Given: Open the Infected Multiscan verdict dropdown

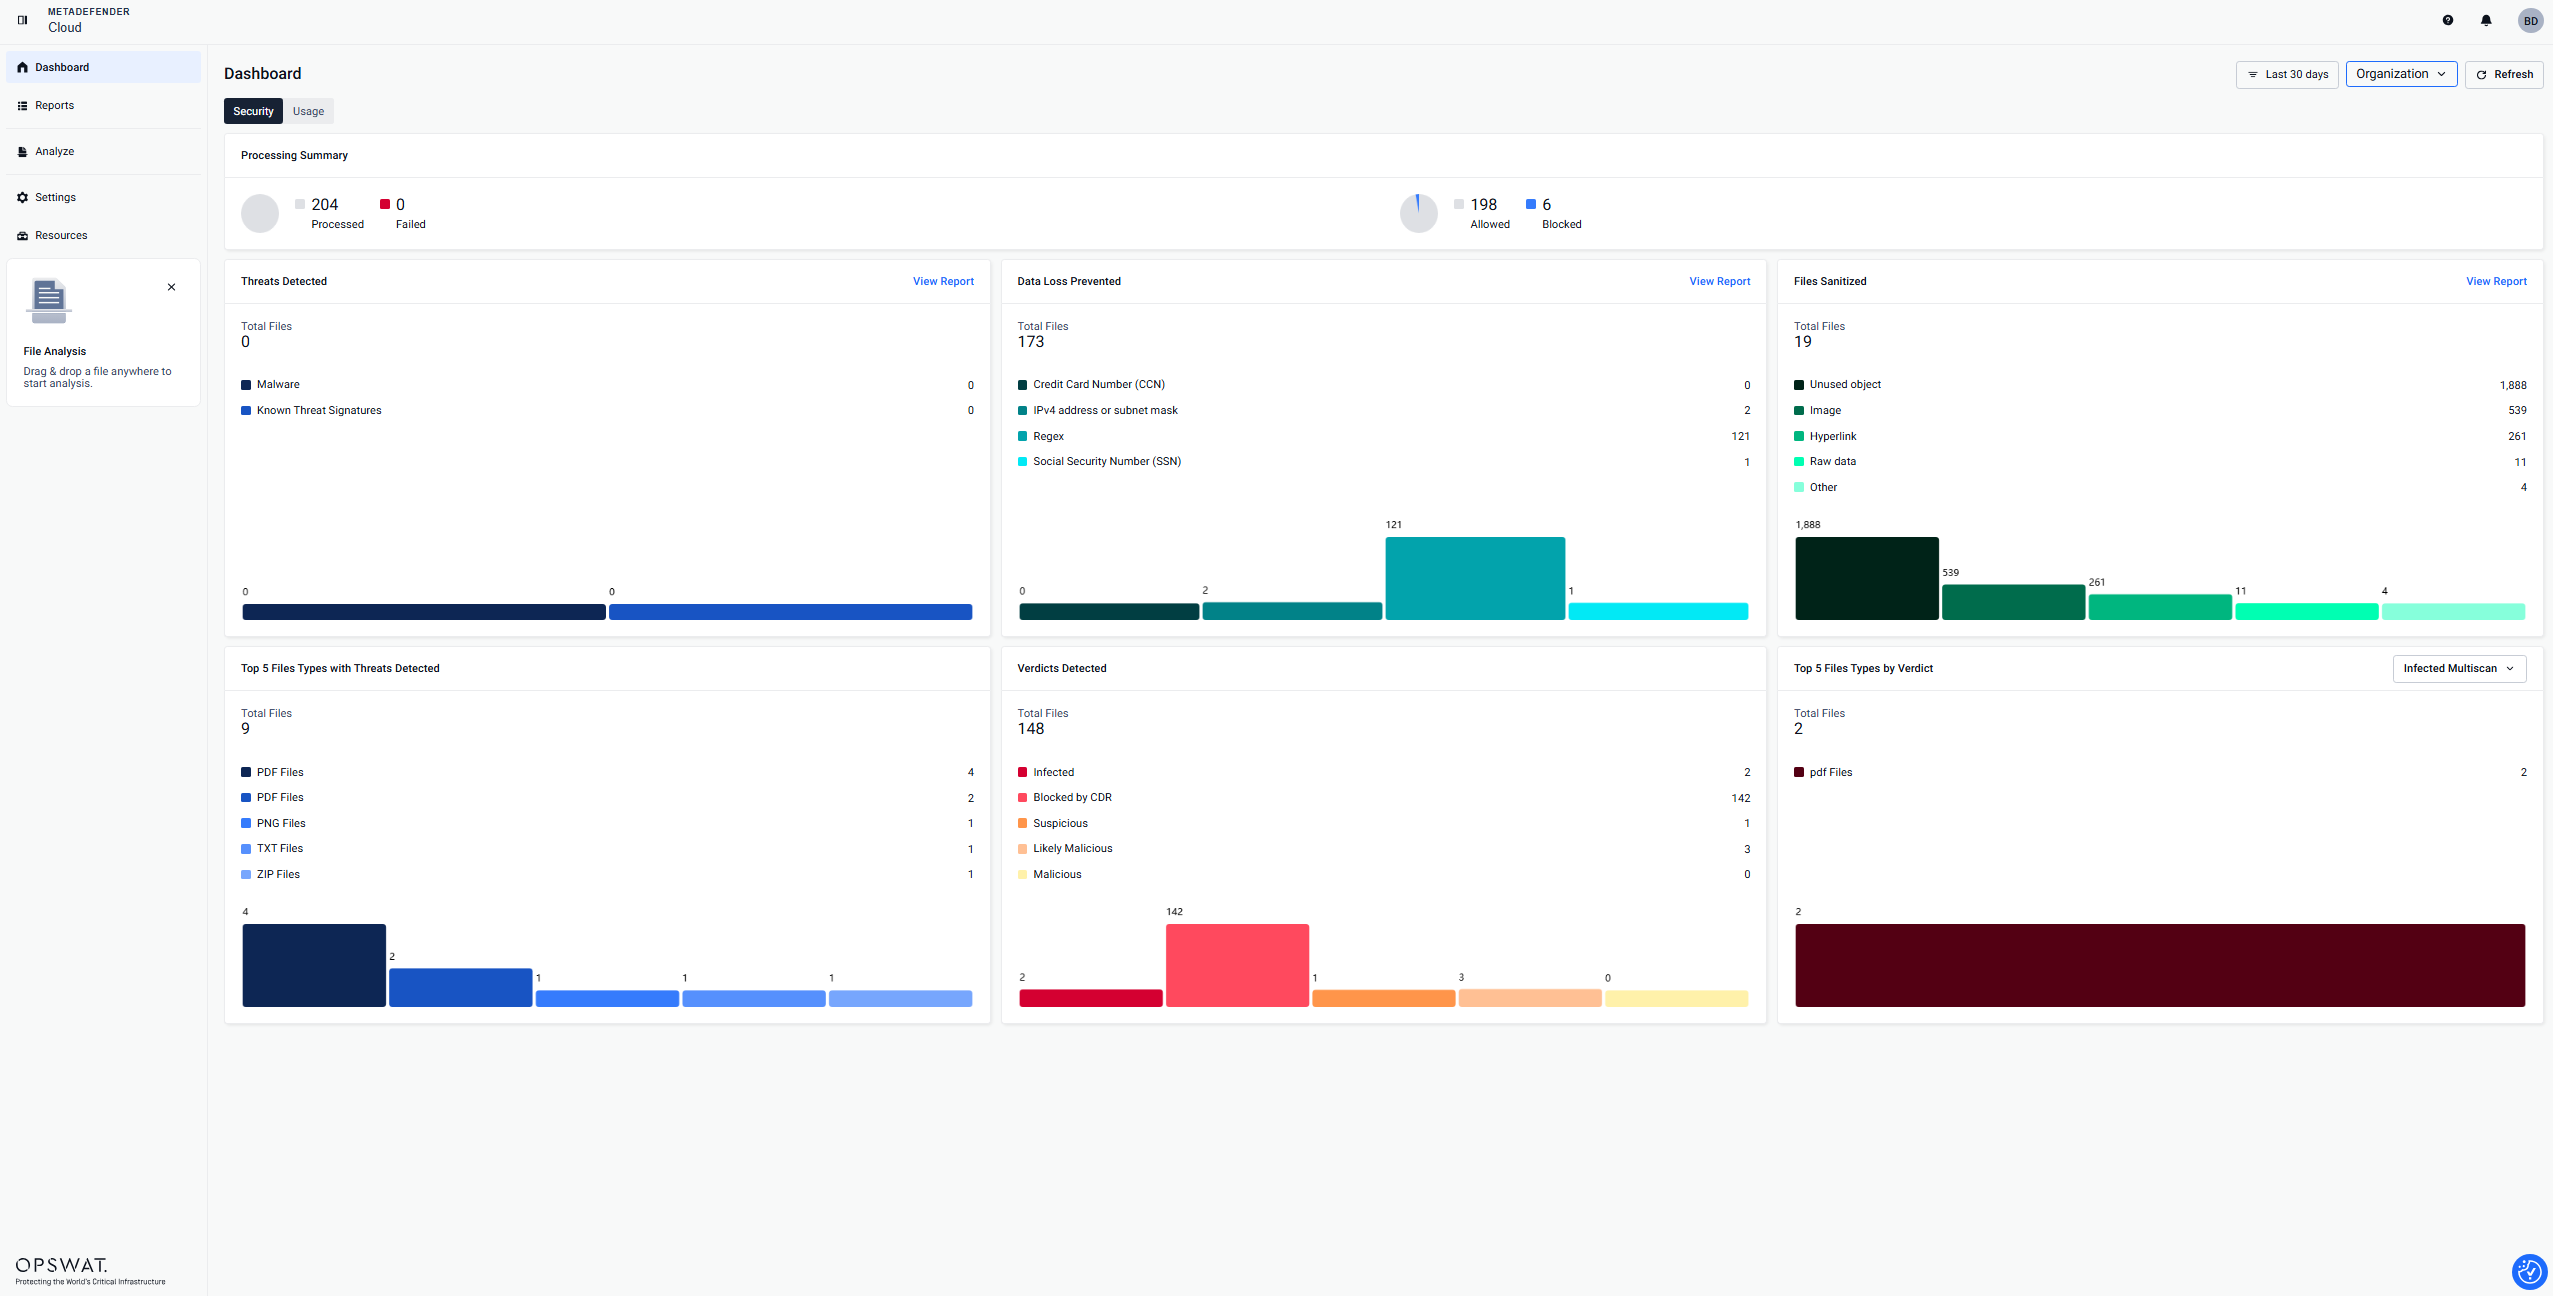Looking at the screenshot, I should point(2458,668).
